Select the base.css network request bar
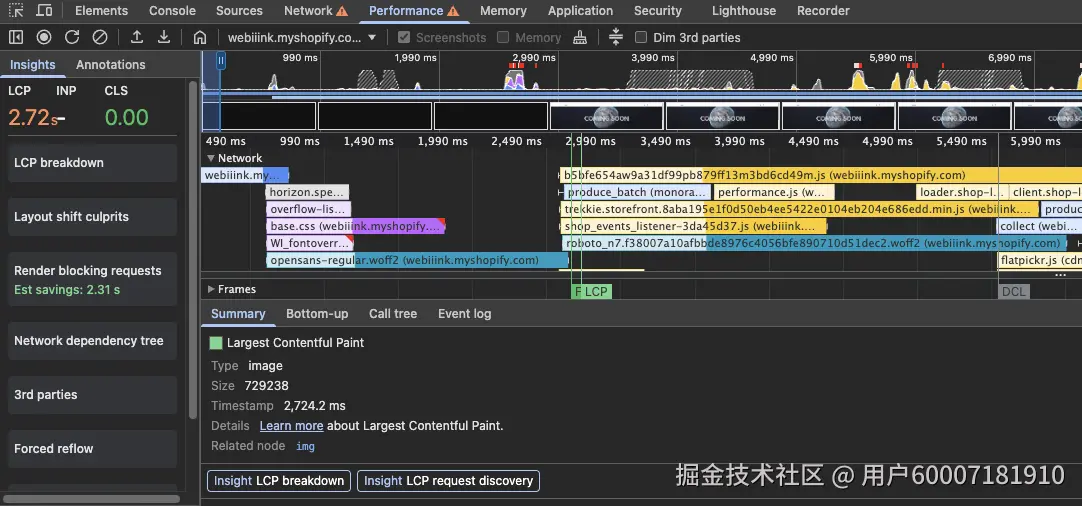Screen dimensions: 1082x506 (x=356, y=226)
